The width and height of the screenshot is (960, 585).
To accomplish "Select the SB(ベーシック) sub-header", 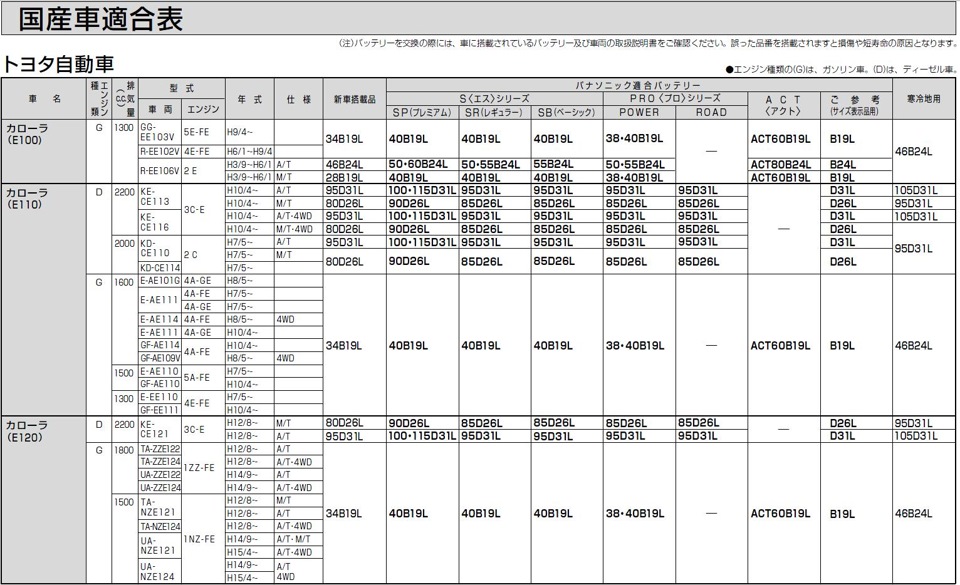I will [567, 113].
